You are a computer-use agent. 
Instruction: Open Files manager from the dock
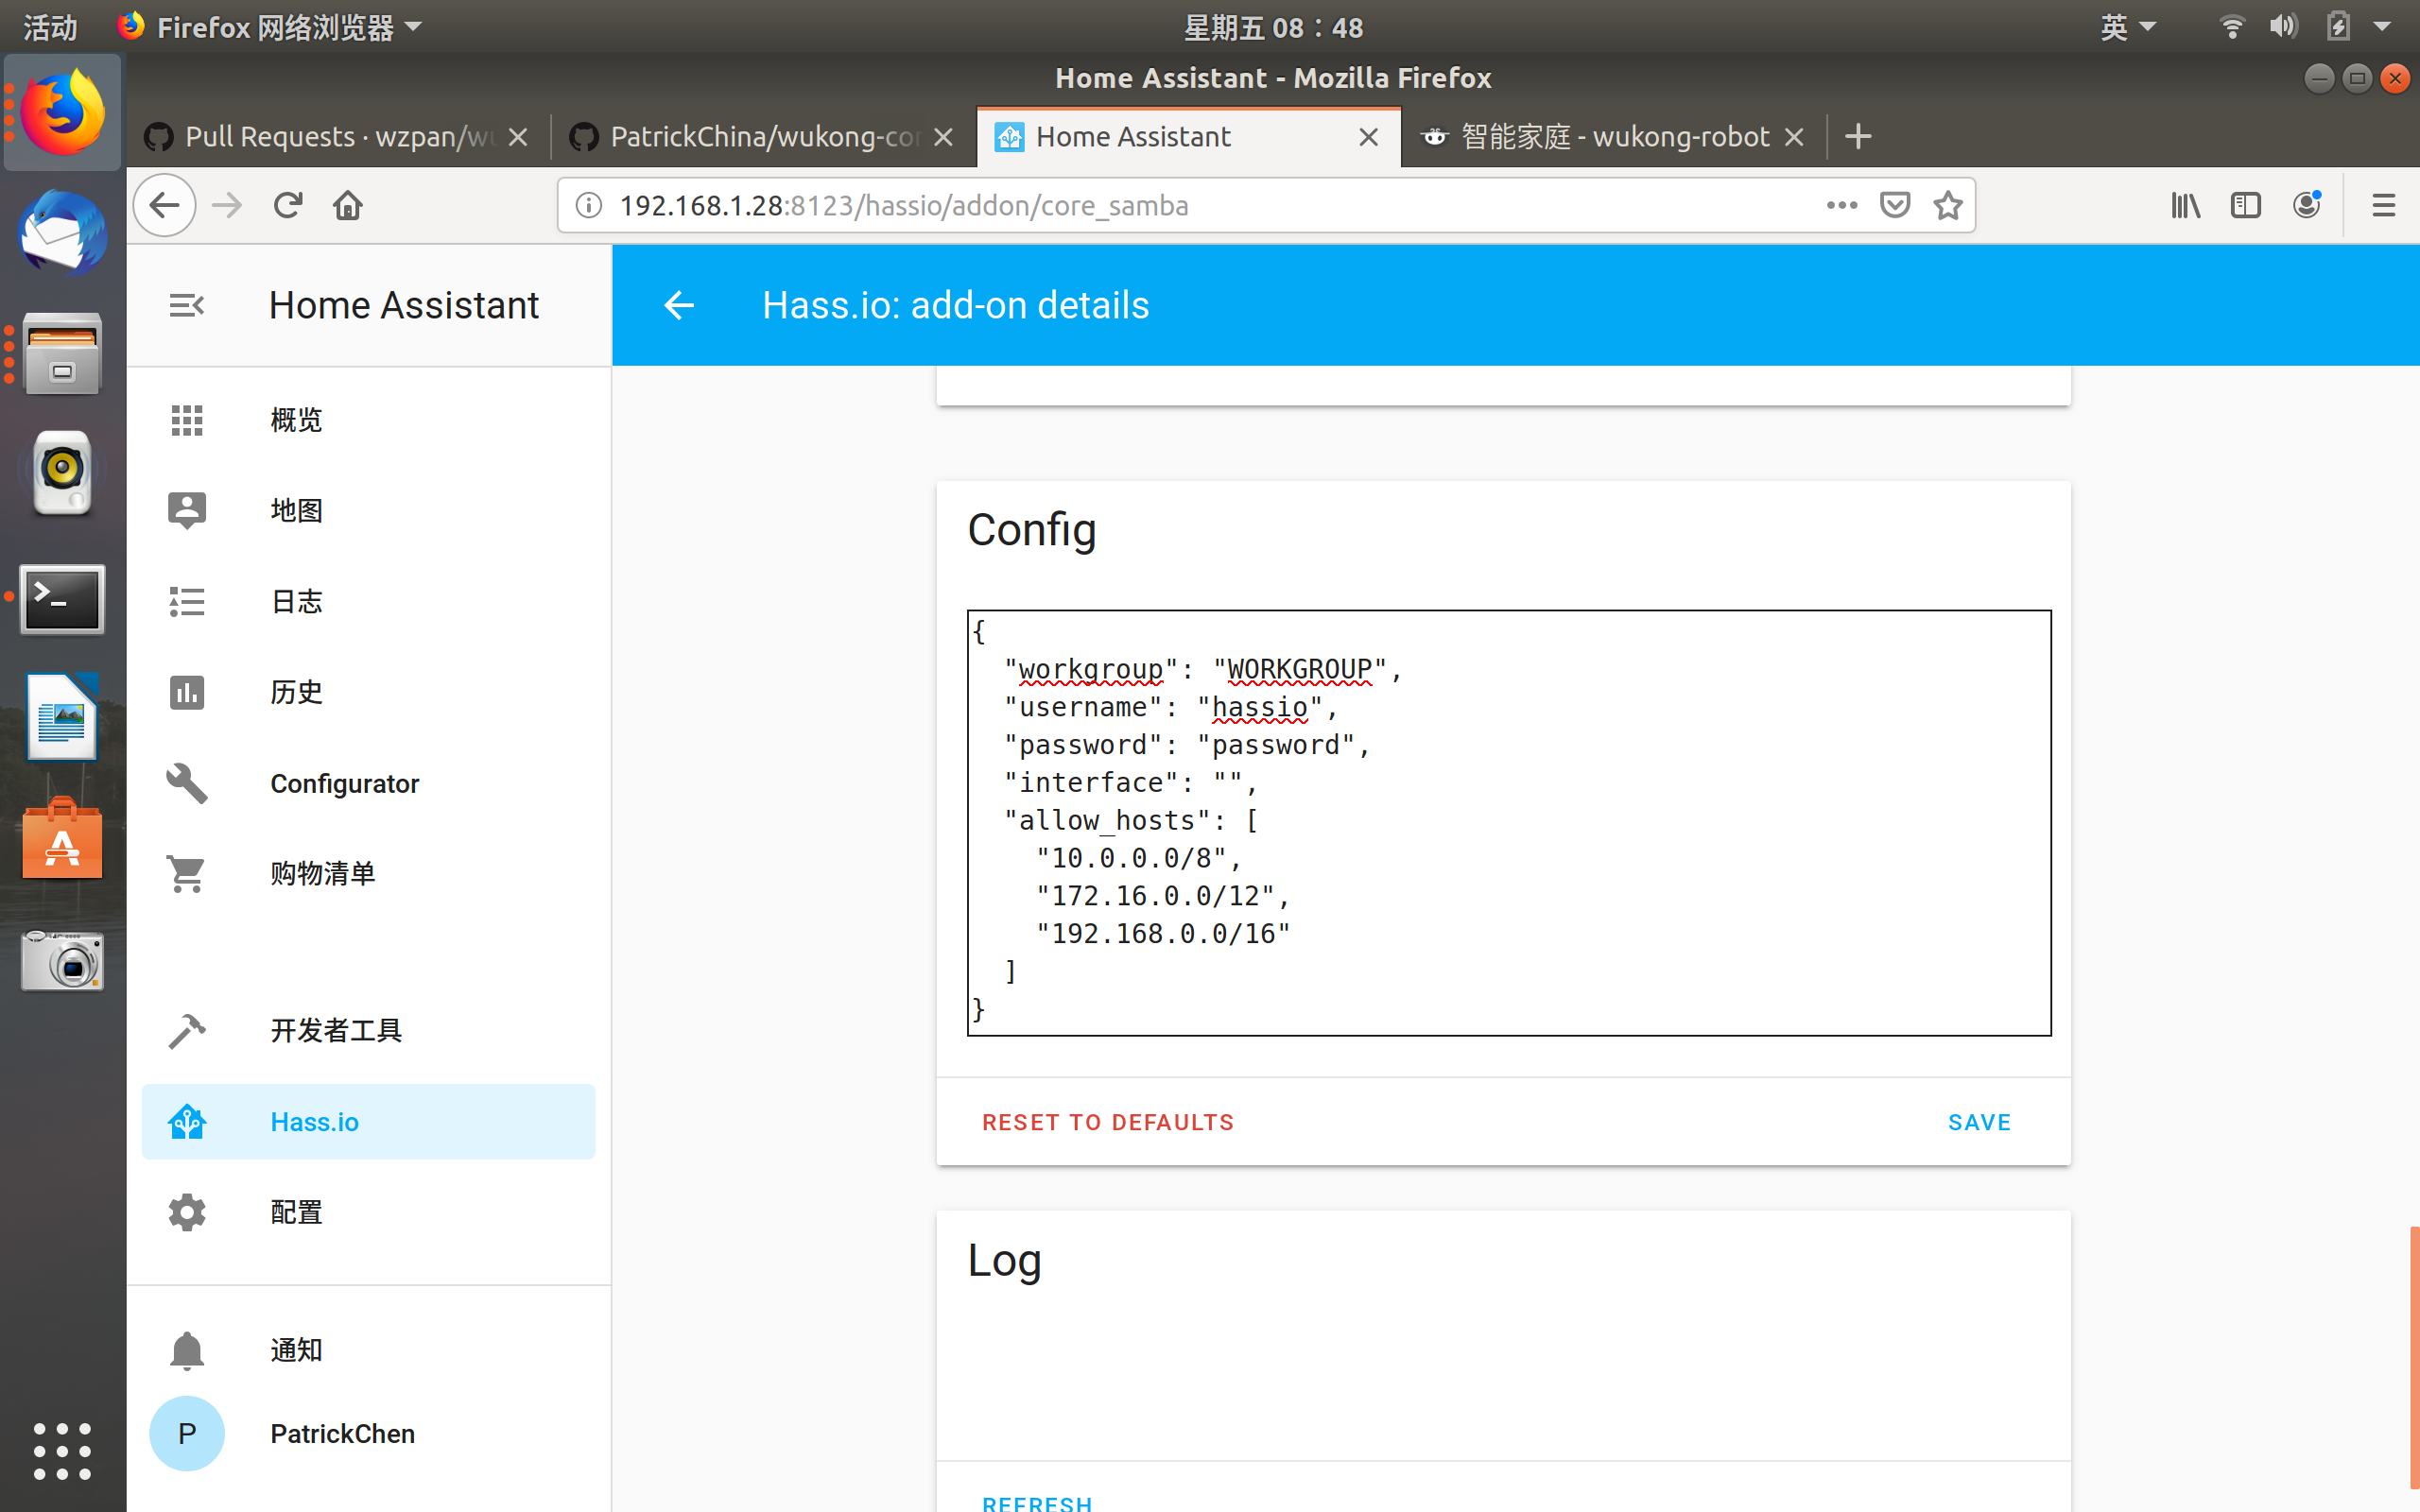point(62,353)
